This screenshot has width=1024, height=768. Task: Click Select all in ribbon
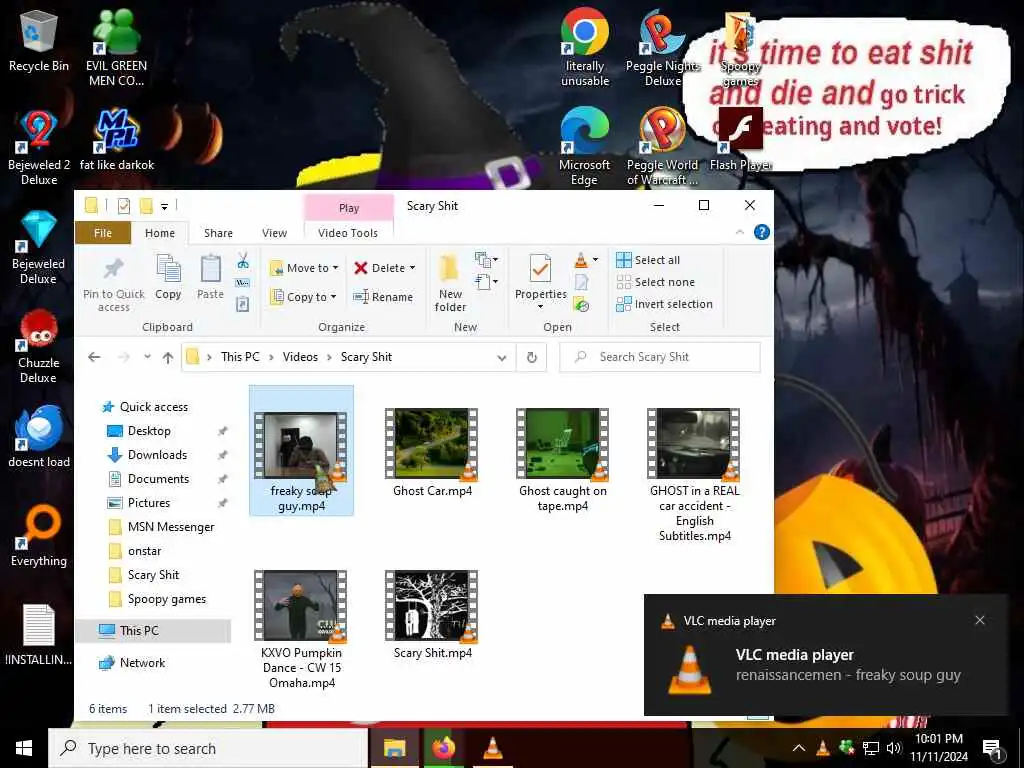[648, 260]
